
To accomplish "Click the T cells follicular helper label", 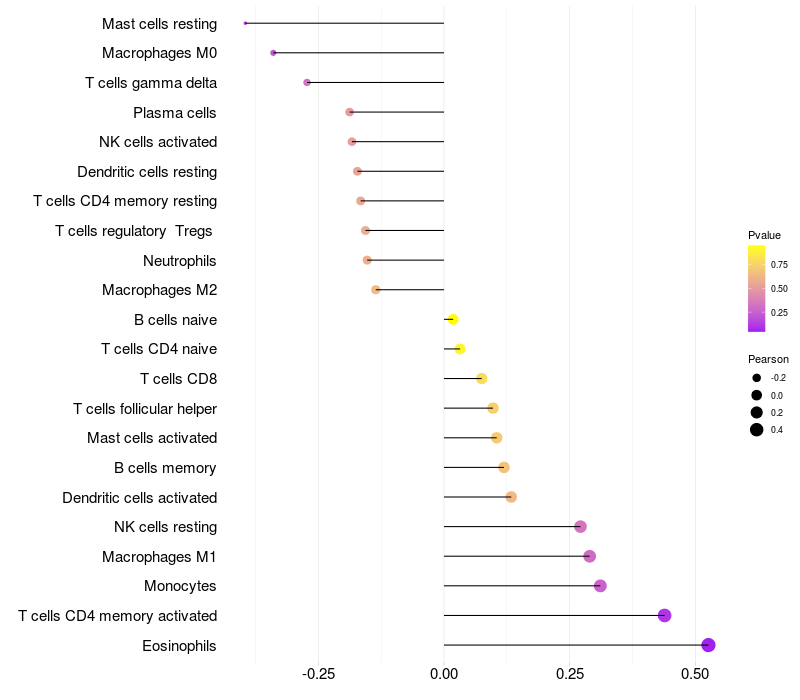I will (145, 408).
